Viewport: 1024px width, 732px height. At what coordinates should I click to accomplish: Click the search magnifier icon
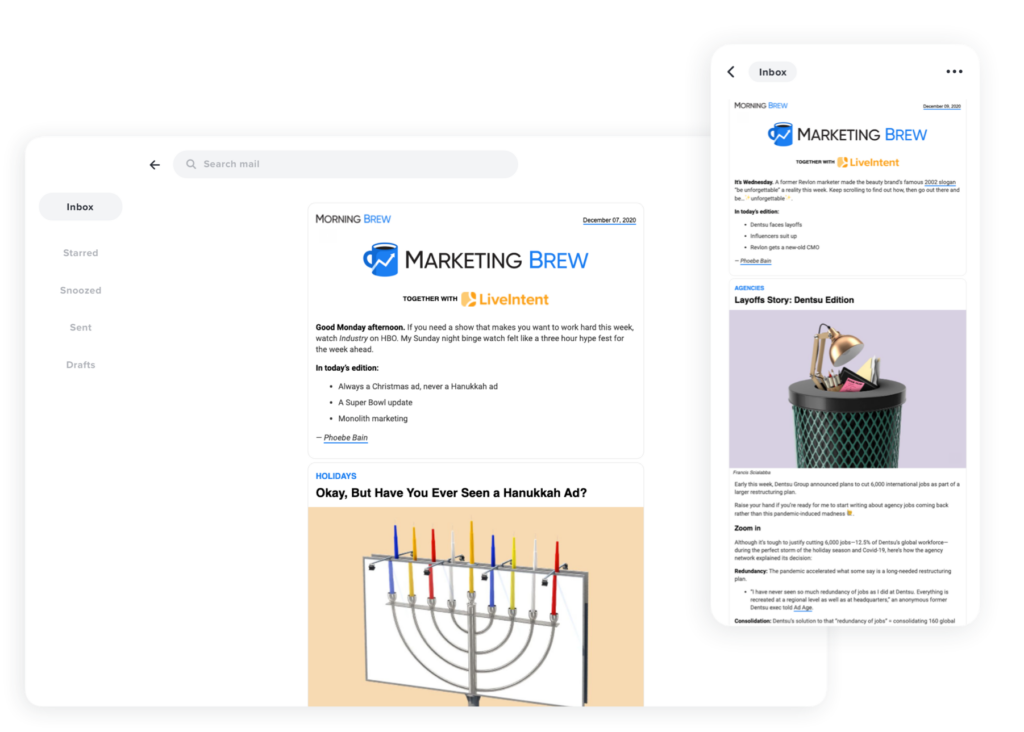pyautogui.click(x=191, y=164)
